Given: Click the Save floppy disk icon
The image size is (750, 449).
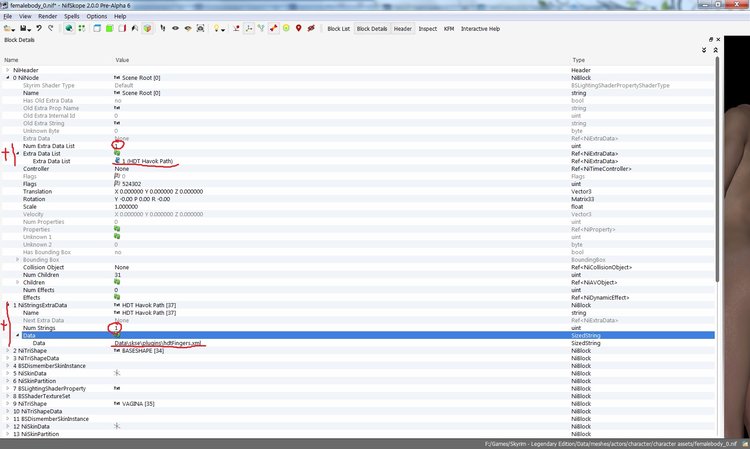Looking at the screenshot, I should 22,29.
